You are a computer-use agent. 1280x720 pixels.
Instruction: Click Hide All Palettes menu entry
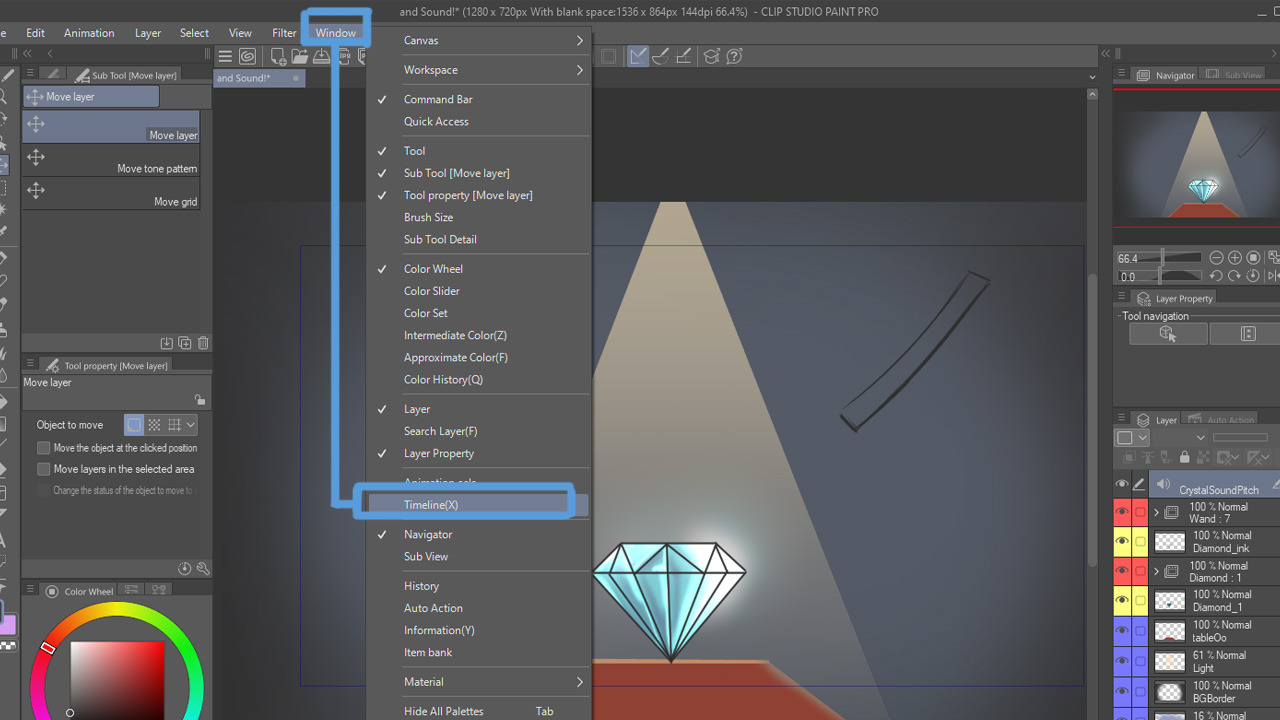pos(478,711)
